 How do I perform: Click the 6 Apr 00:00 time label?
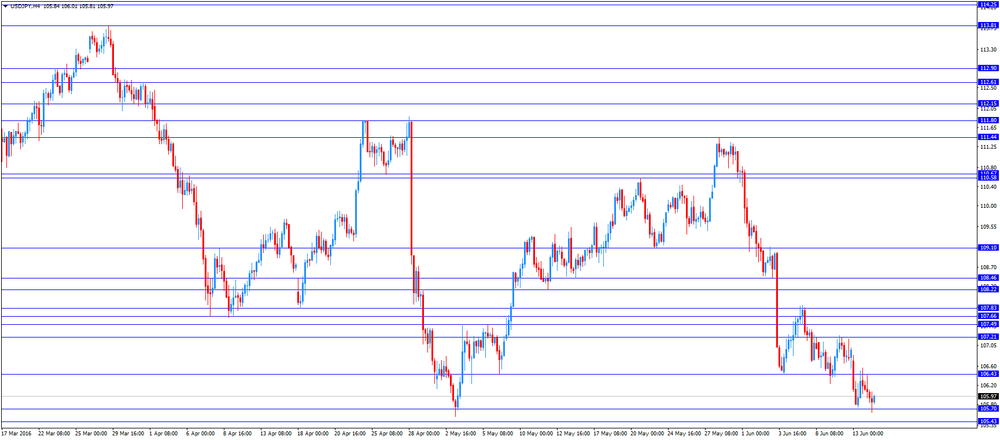pos(201,433)
